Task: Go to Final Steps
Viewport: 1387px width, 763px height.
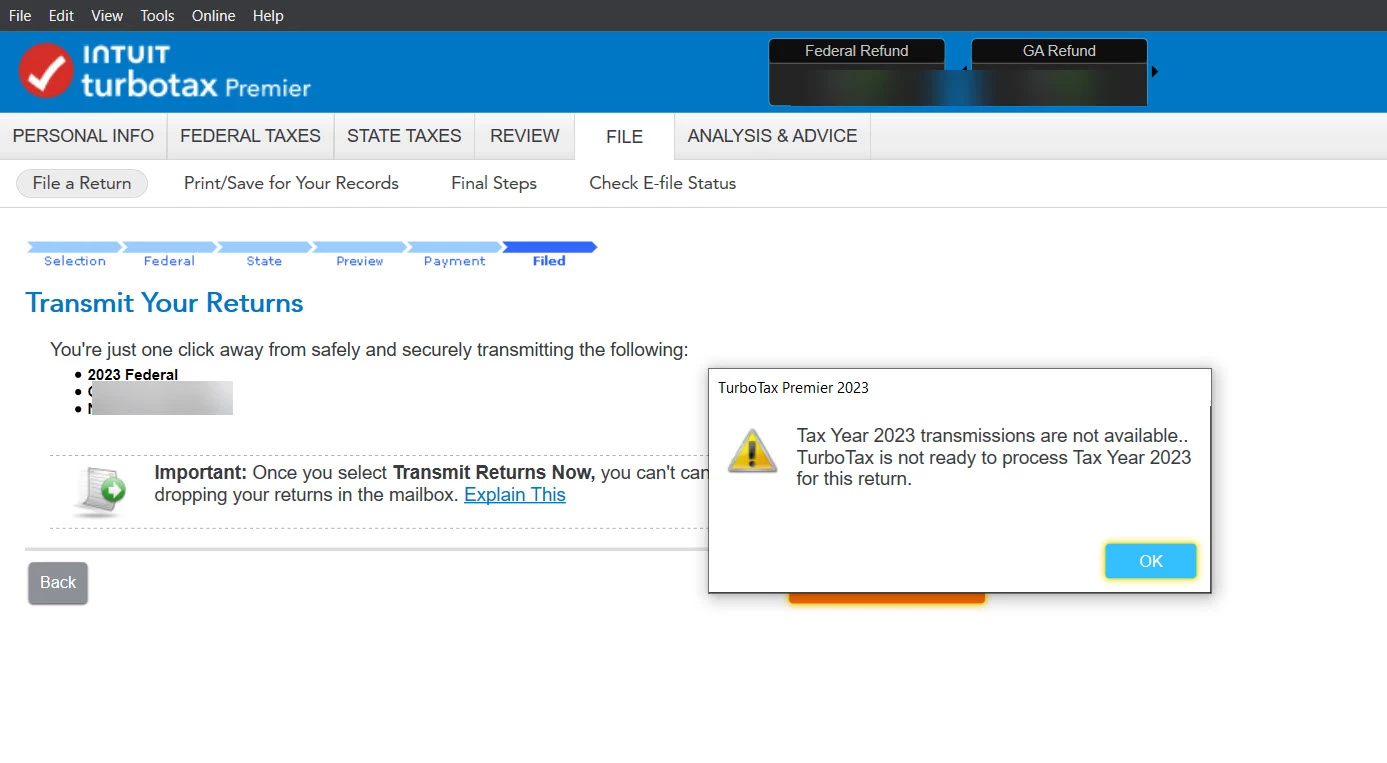Action: (x=494, y=183)
